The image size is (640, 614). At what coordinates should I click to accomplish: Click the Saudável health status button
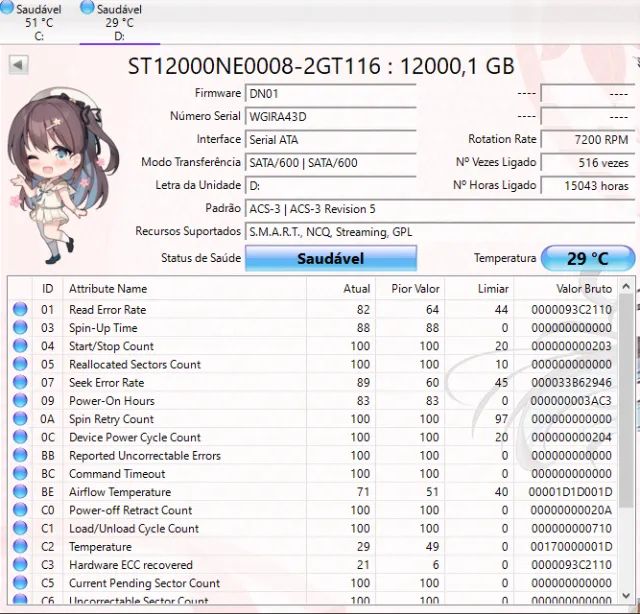331,258
